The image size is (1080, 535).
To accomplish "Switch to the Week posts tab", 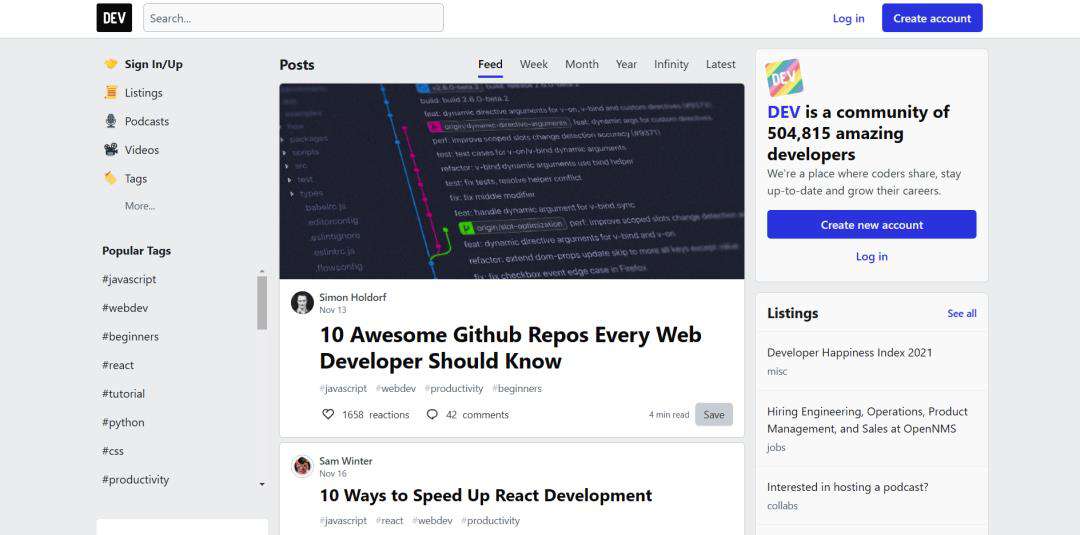I will tap(534, 64).
